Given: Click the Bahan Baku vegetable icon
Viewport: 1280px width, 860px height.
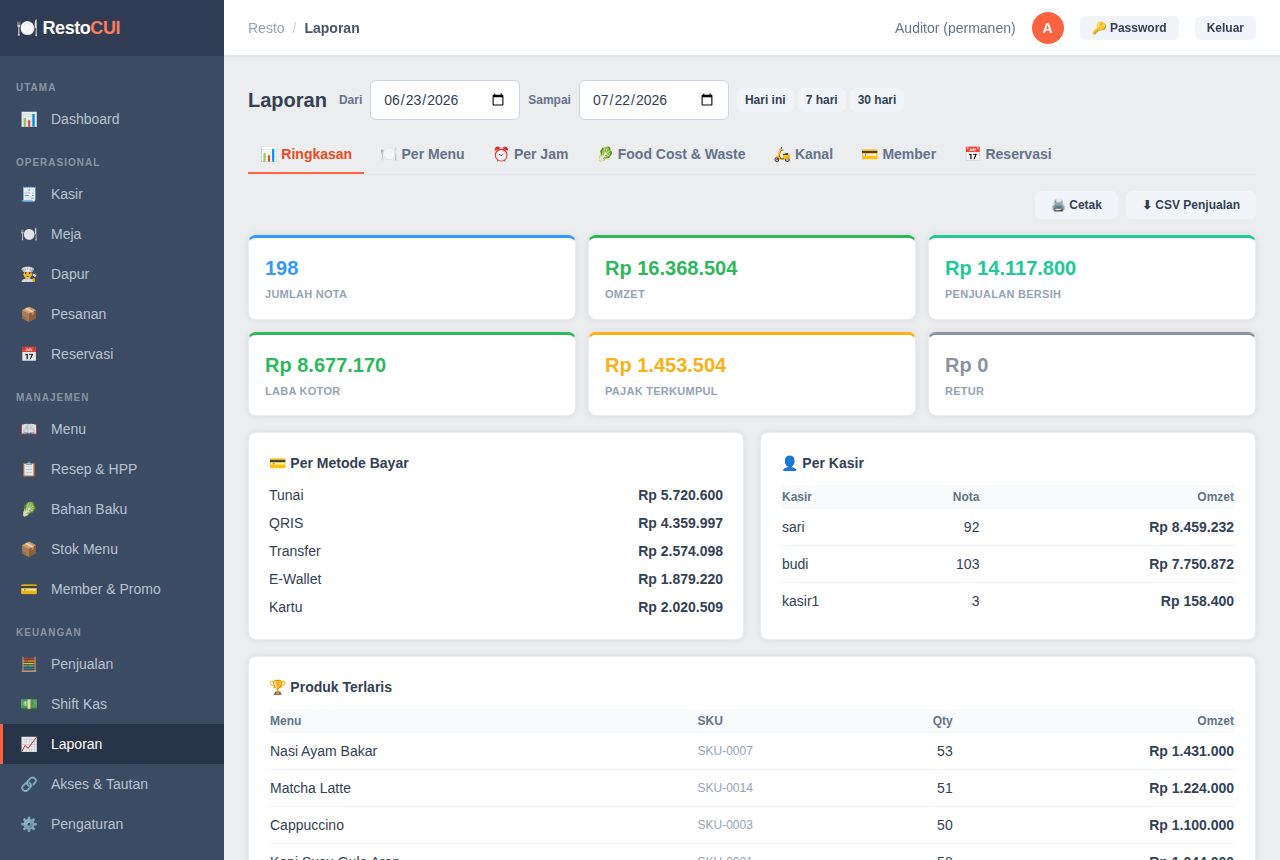Looking at the screenshot, I should tap(29, 509).
